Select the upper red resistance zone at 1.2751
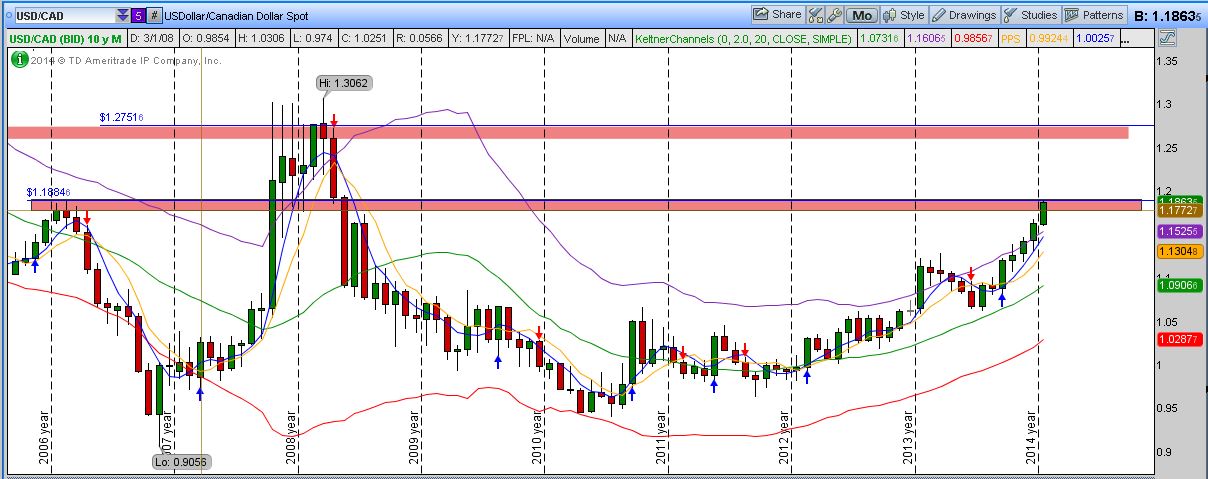This screenshot has height=479, width=1208. point(566,133)
